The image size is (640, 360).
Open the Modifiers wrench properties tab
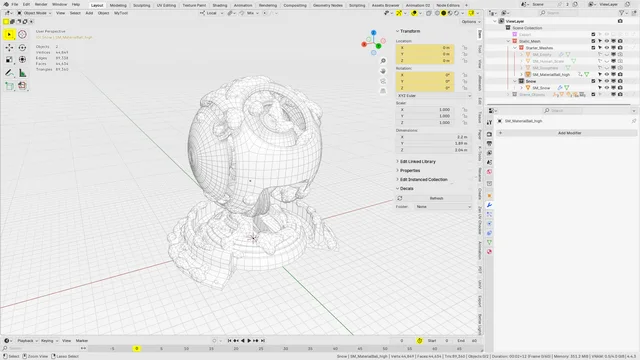pyautogui.click(x=489, y=205)
